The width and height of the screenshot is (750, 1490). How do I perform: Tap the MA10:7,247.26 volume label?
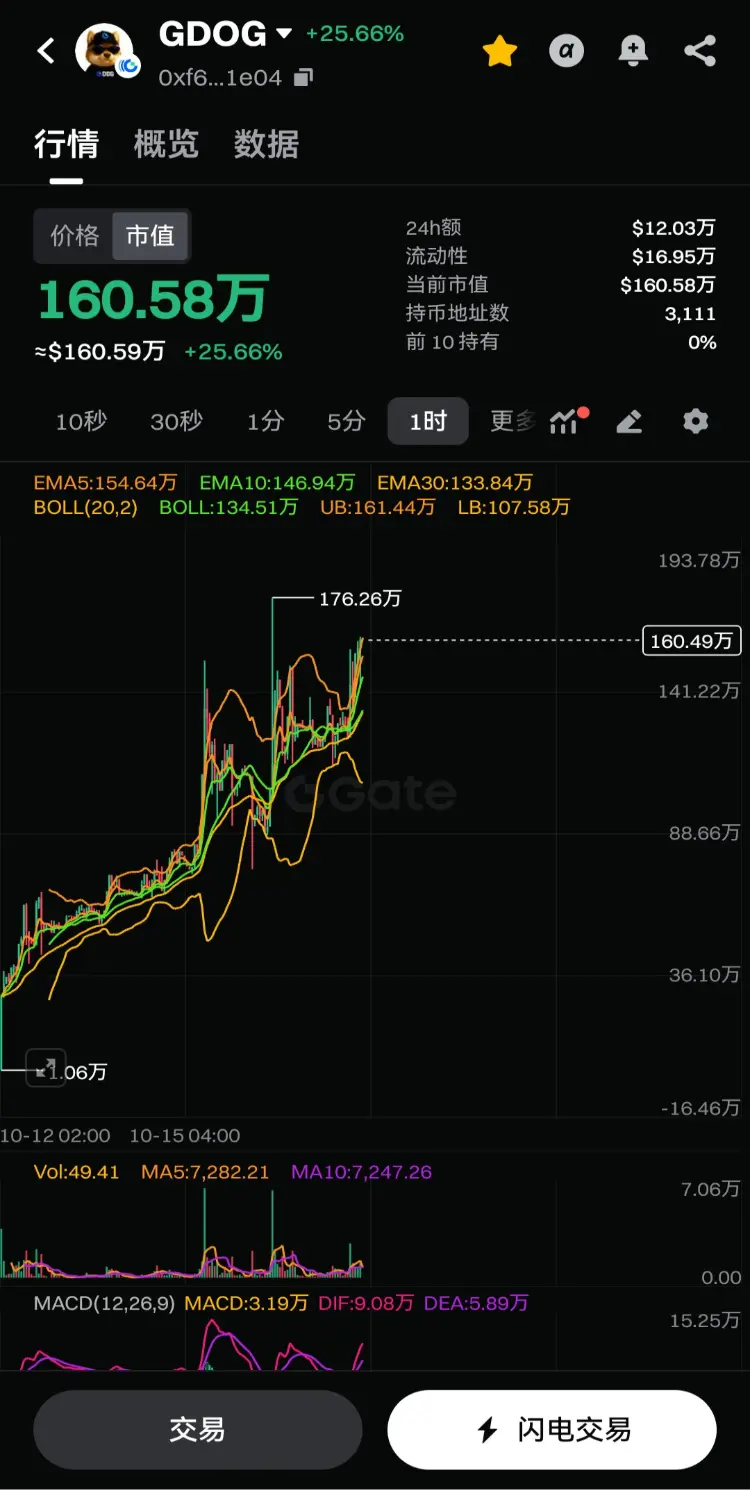click(x=362, y=1172)
